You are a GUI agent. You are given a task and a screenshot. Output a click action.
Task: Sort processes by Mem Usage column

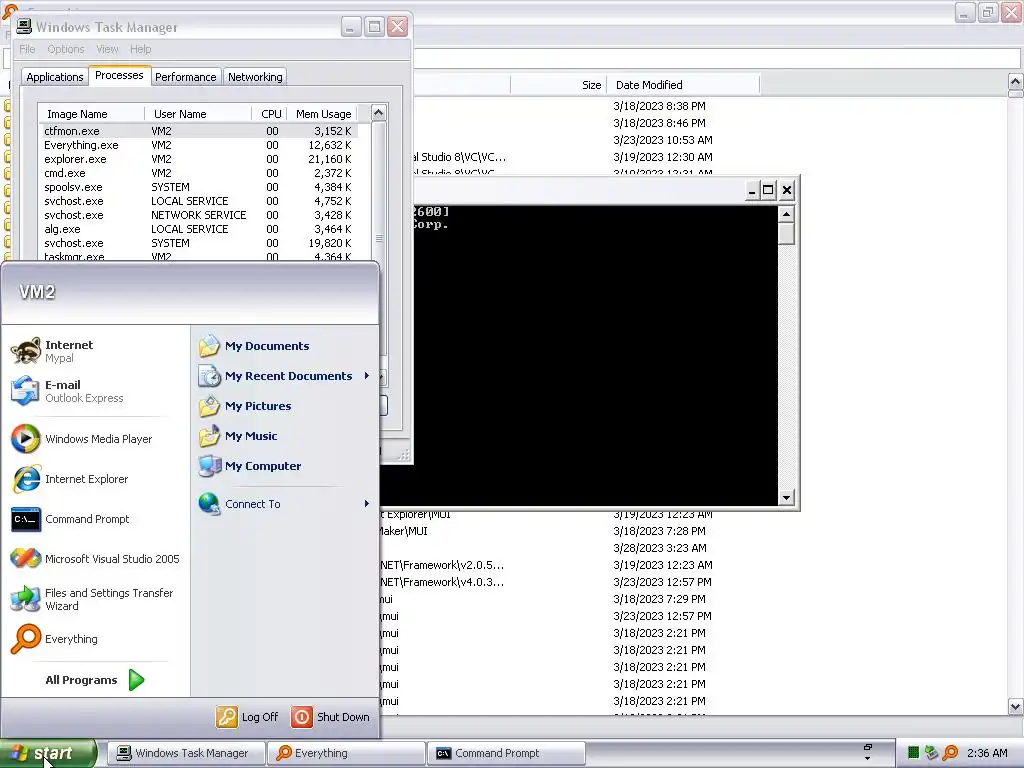coord(322,114)
